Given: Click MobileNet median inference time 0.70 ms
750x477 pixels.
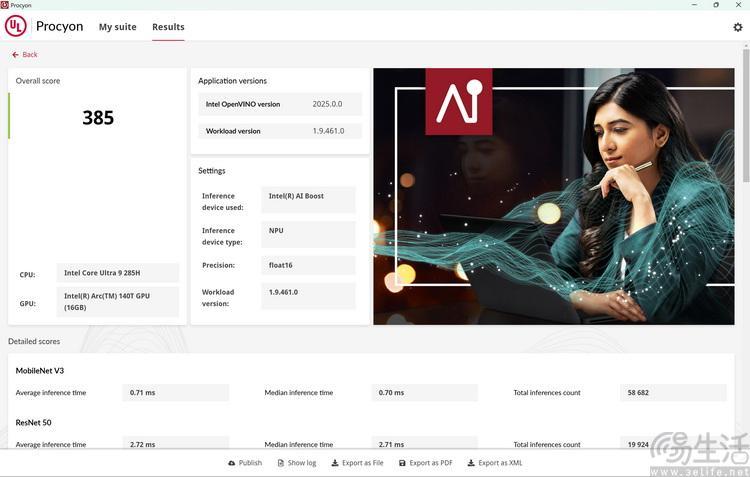Looking at the screenshot, I should tap(425, 393).
